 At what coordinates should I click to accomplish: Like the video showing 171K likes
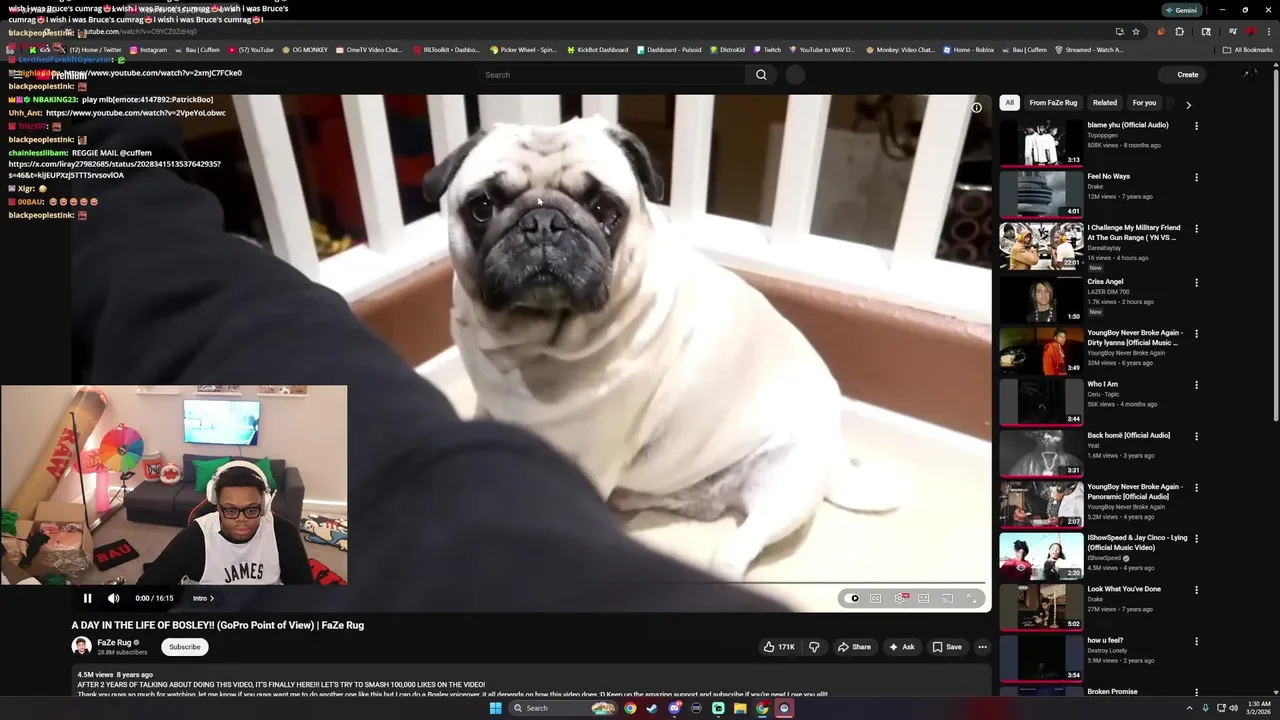[779, 647]
